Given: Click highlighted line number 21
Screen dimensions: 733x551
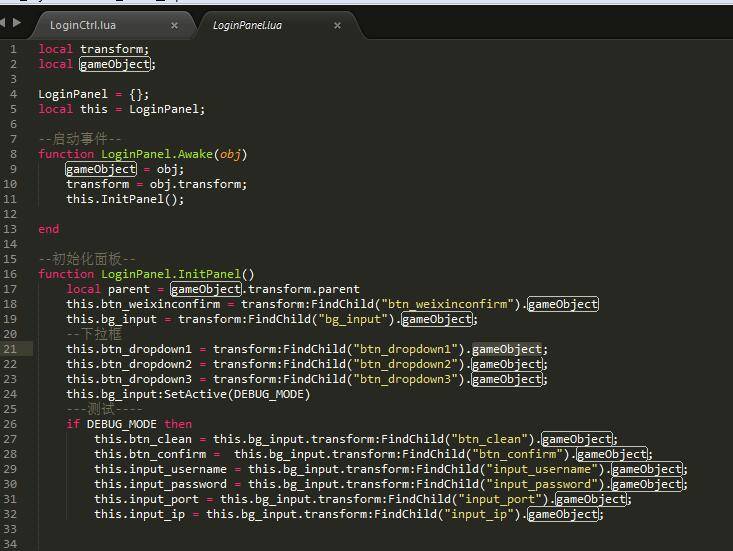Looking at the screenshot, I should coord(10,349).
